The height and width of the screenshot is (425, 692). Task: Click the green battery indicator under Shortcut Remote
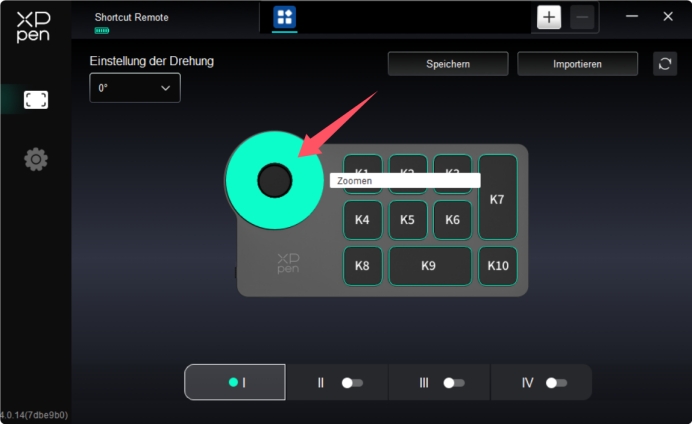102,31
